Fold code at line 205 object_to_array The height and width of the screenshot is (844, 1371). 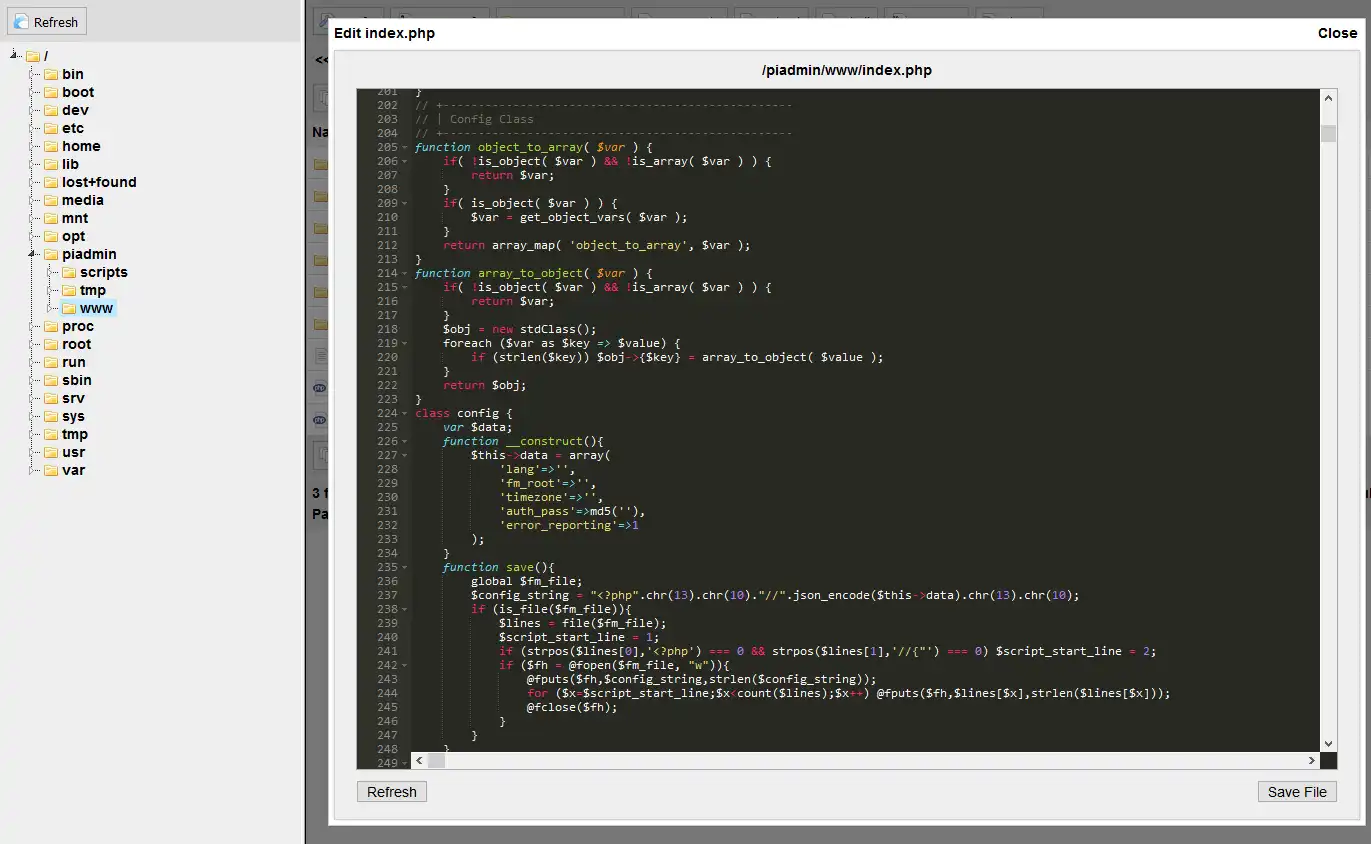point(404,147)
